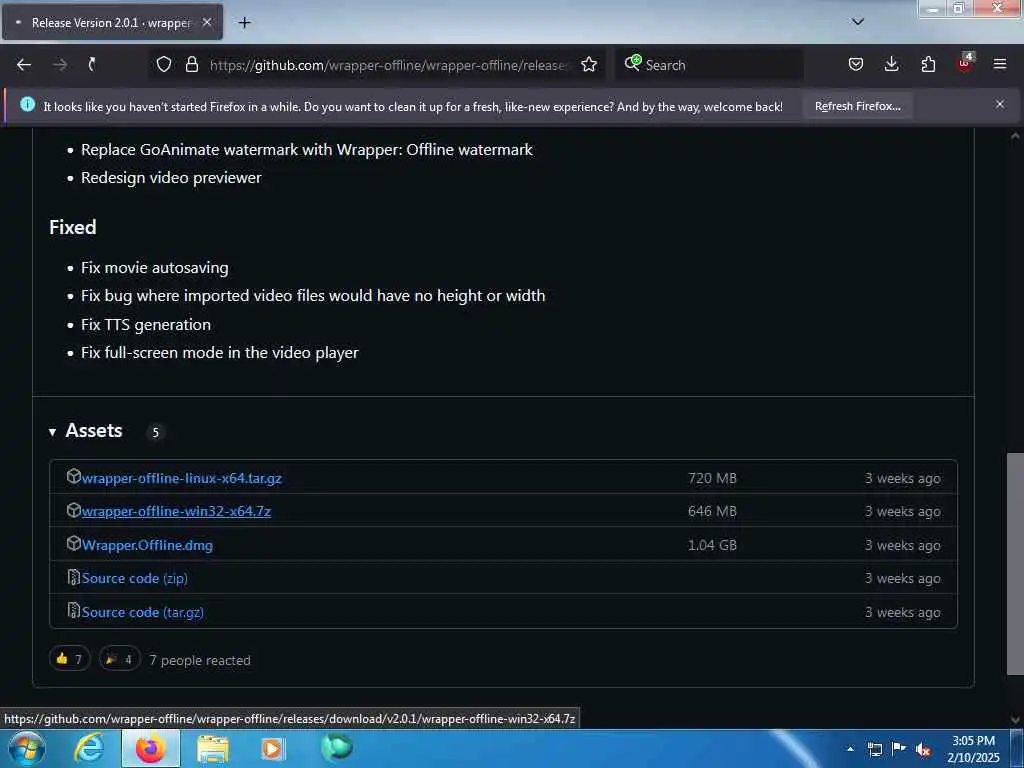Image resolution: width=1024 pixels, height=768 pixels.
Task: Dismiss the Firefox refresh notification bar
Action: click(1000, 104)
